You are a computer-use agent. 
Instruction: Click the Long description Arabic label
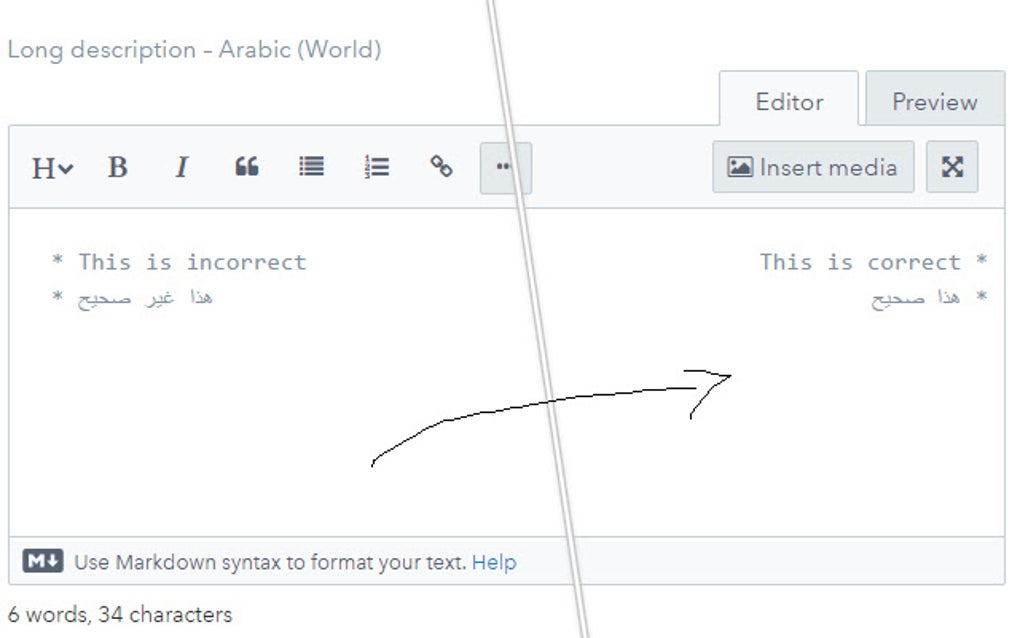(195, 49)
